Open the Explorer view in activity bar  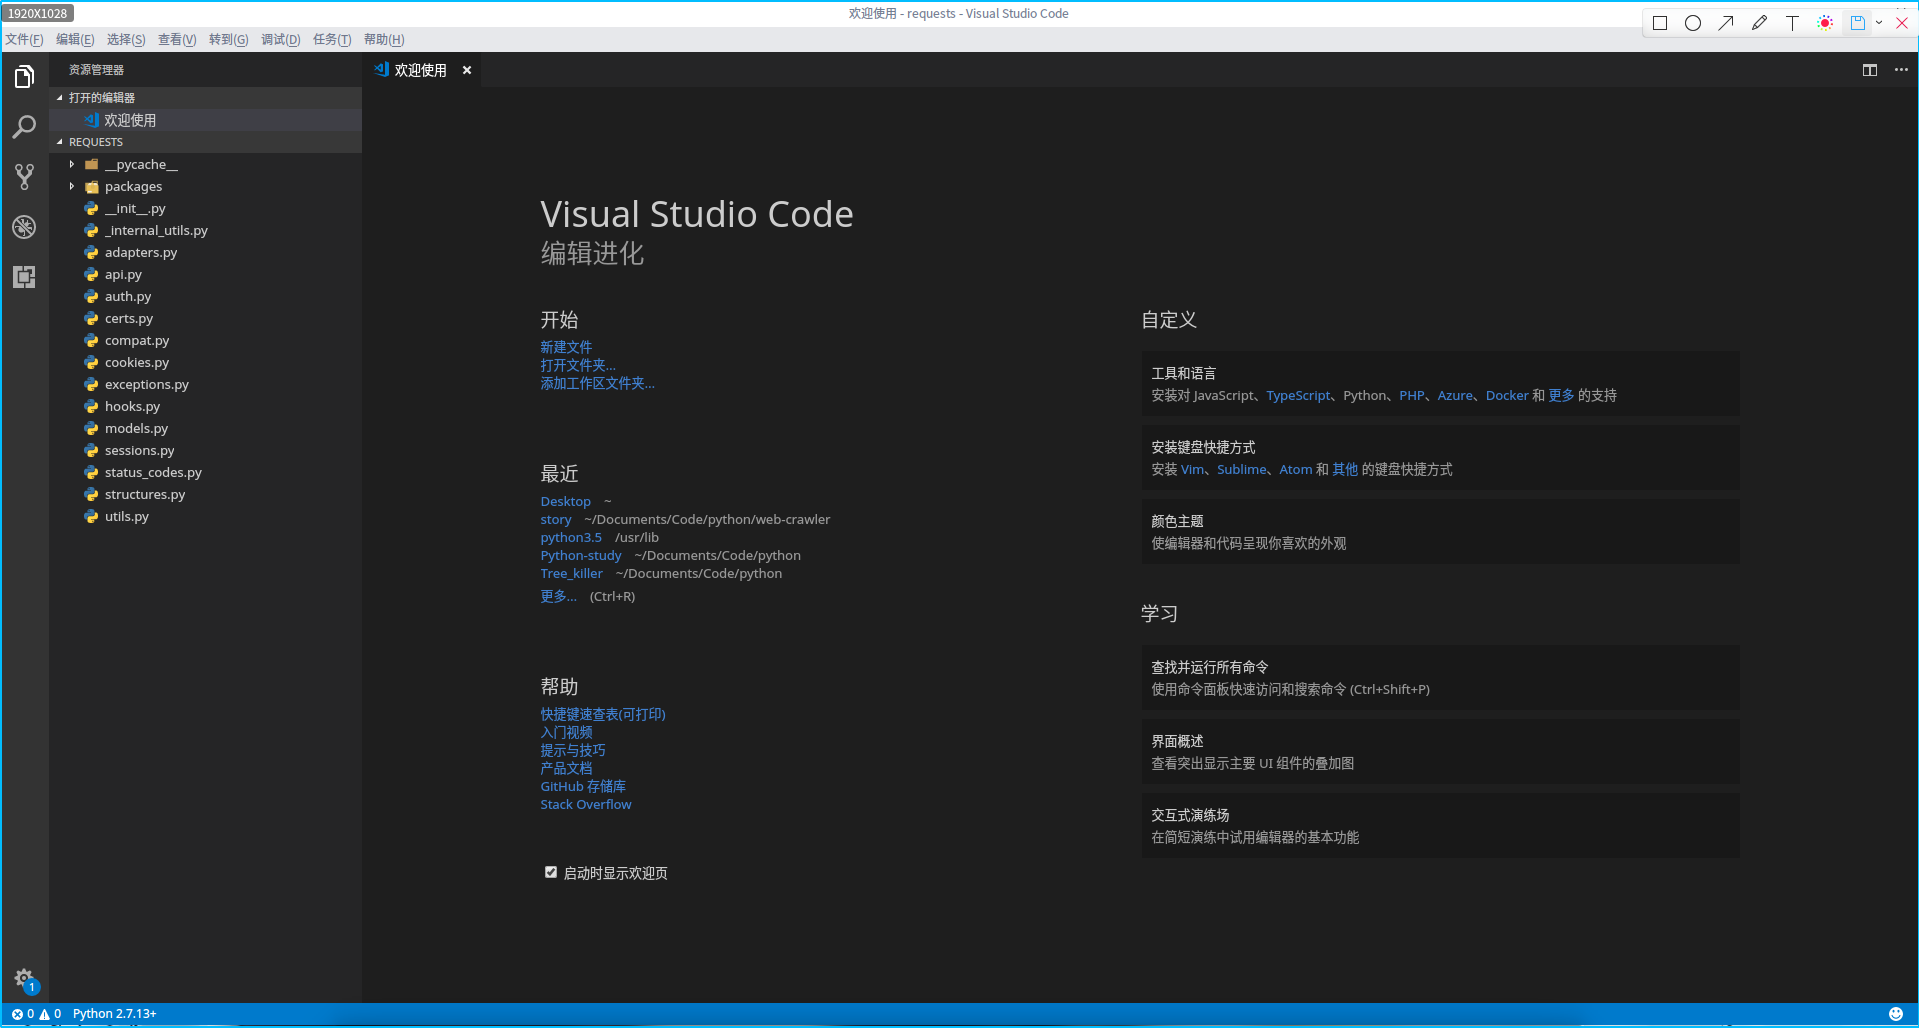pyautogui.click(x=24, y=77)
